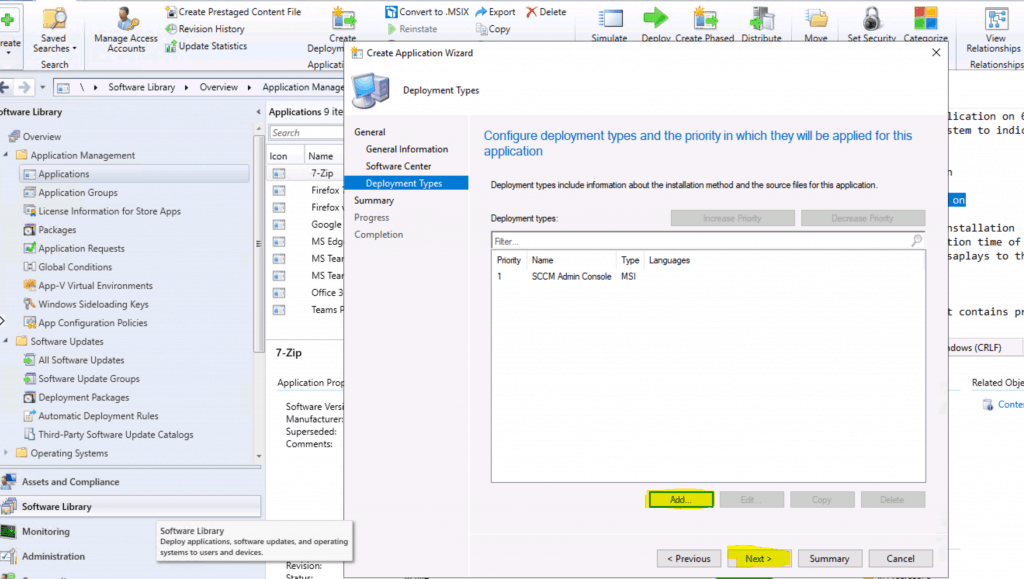Go to Summary wizard step
The width and height of the screenshot is (1024, 579).
click(x=374, y=200)
